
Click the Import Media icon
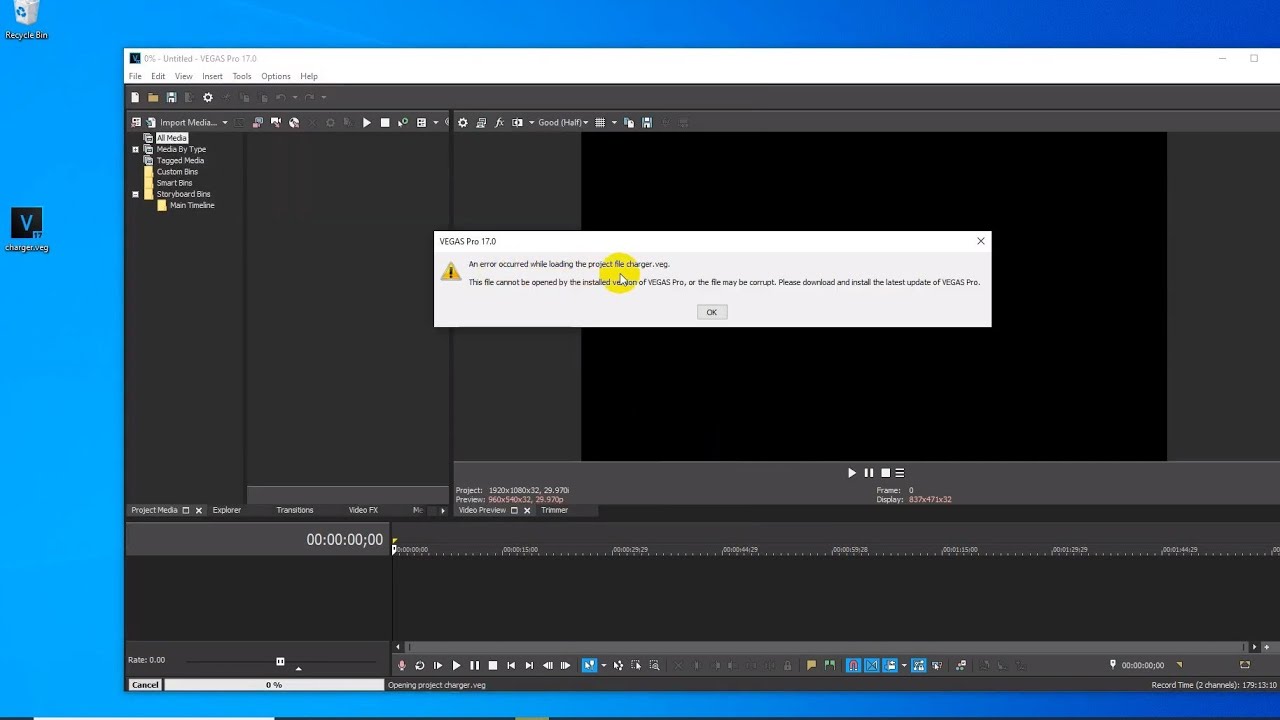coord(151,122)
